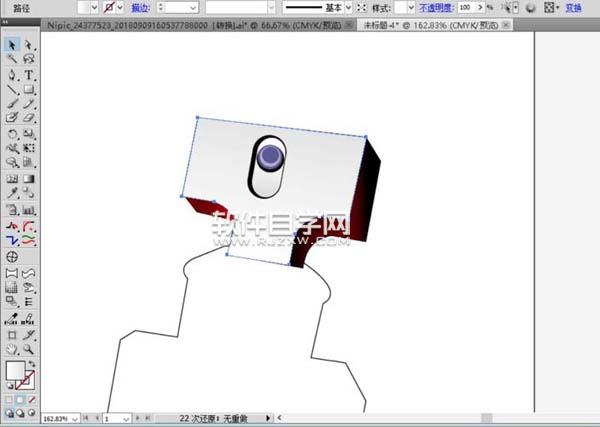Open the stroke weight dropdown
The height and width of the screenshot is (427, 600).
point(193,8)
